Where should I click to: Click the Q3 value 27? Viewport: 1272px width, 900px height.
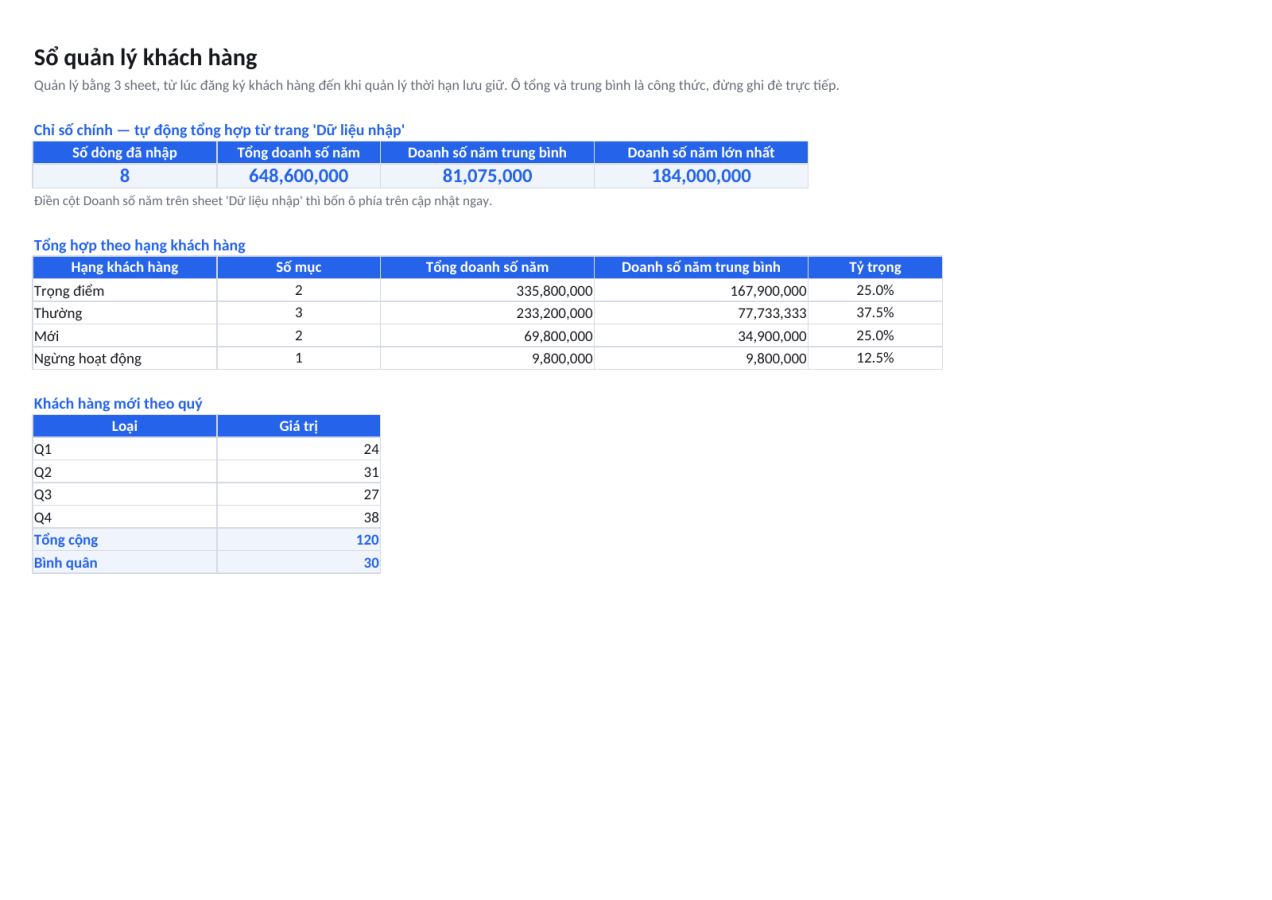tap(299, 494)
